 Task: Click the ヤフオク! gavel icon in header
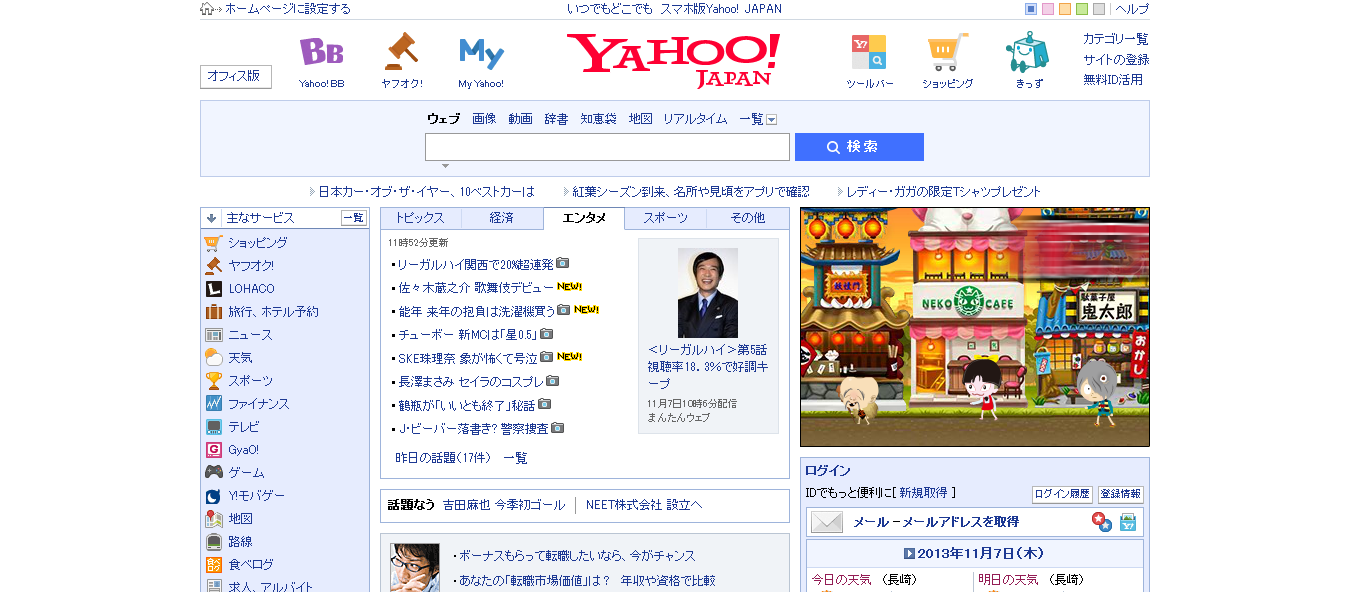(401, 51)
